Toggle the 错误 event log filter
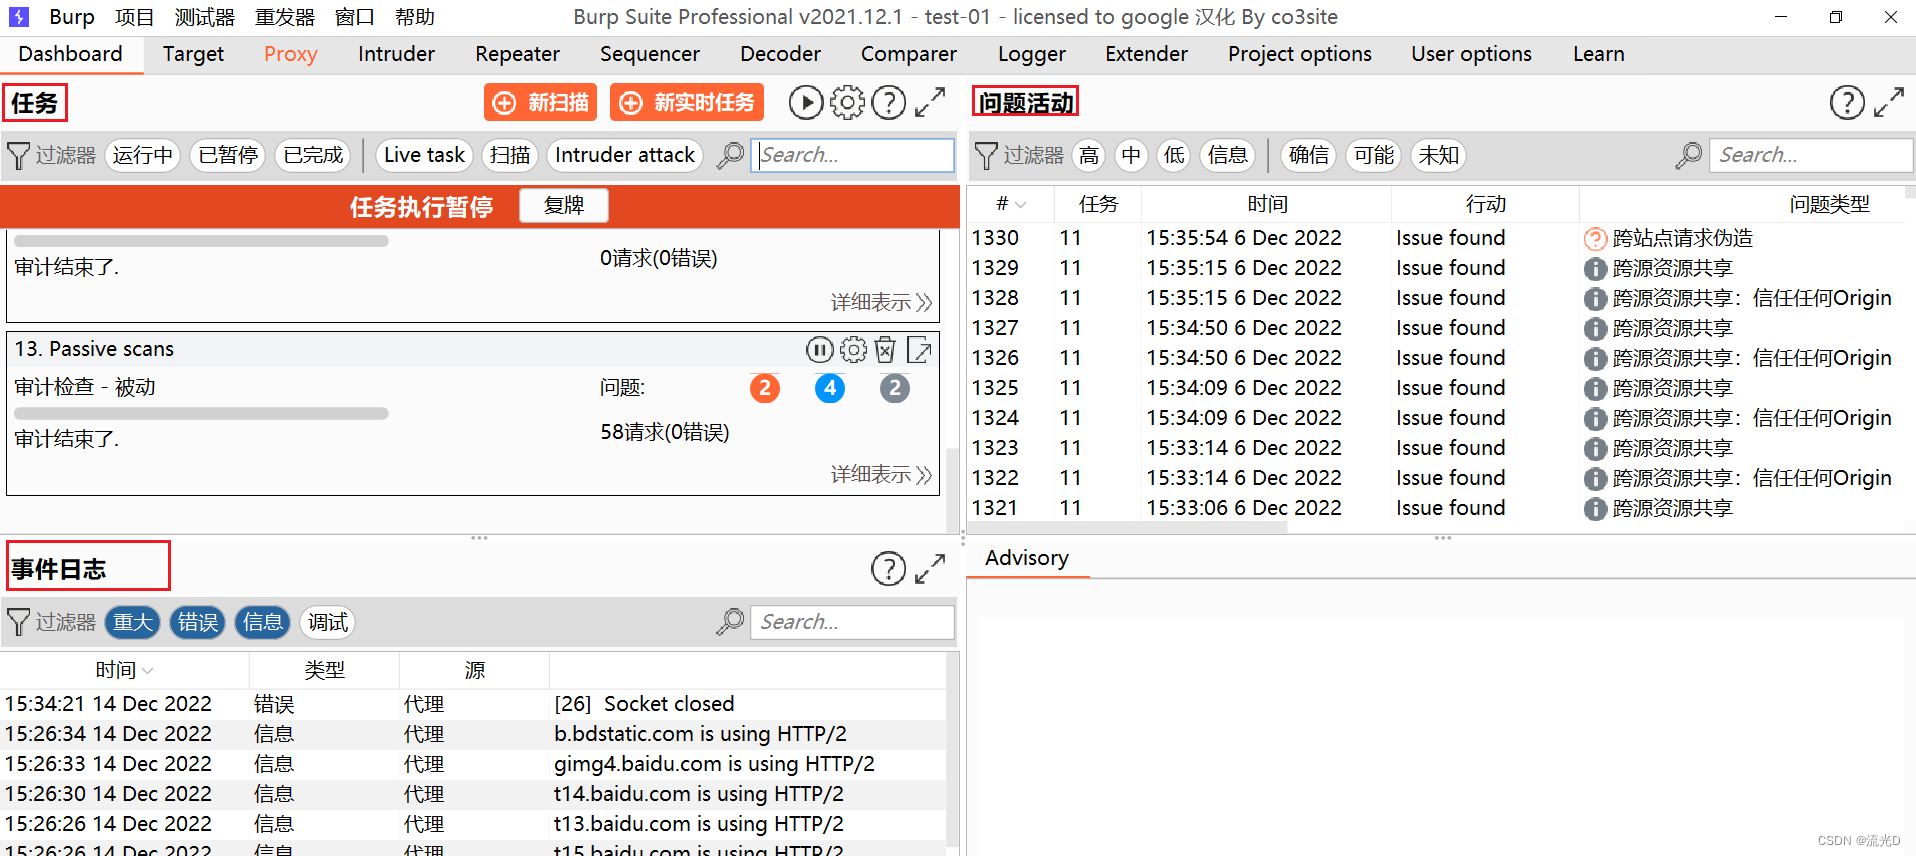 pyautogui.click(x=198, y=622)
